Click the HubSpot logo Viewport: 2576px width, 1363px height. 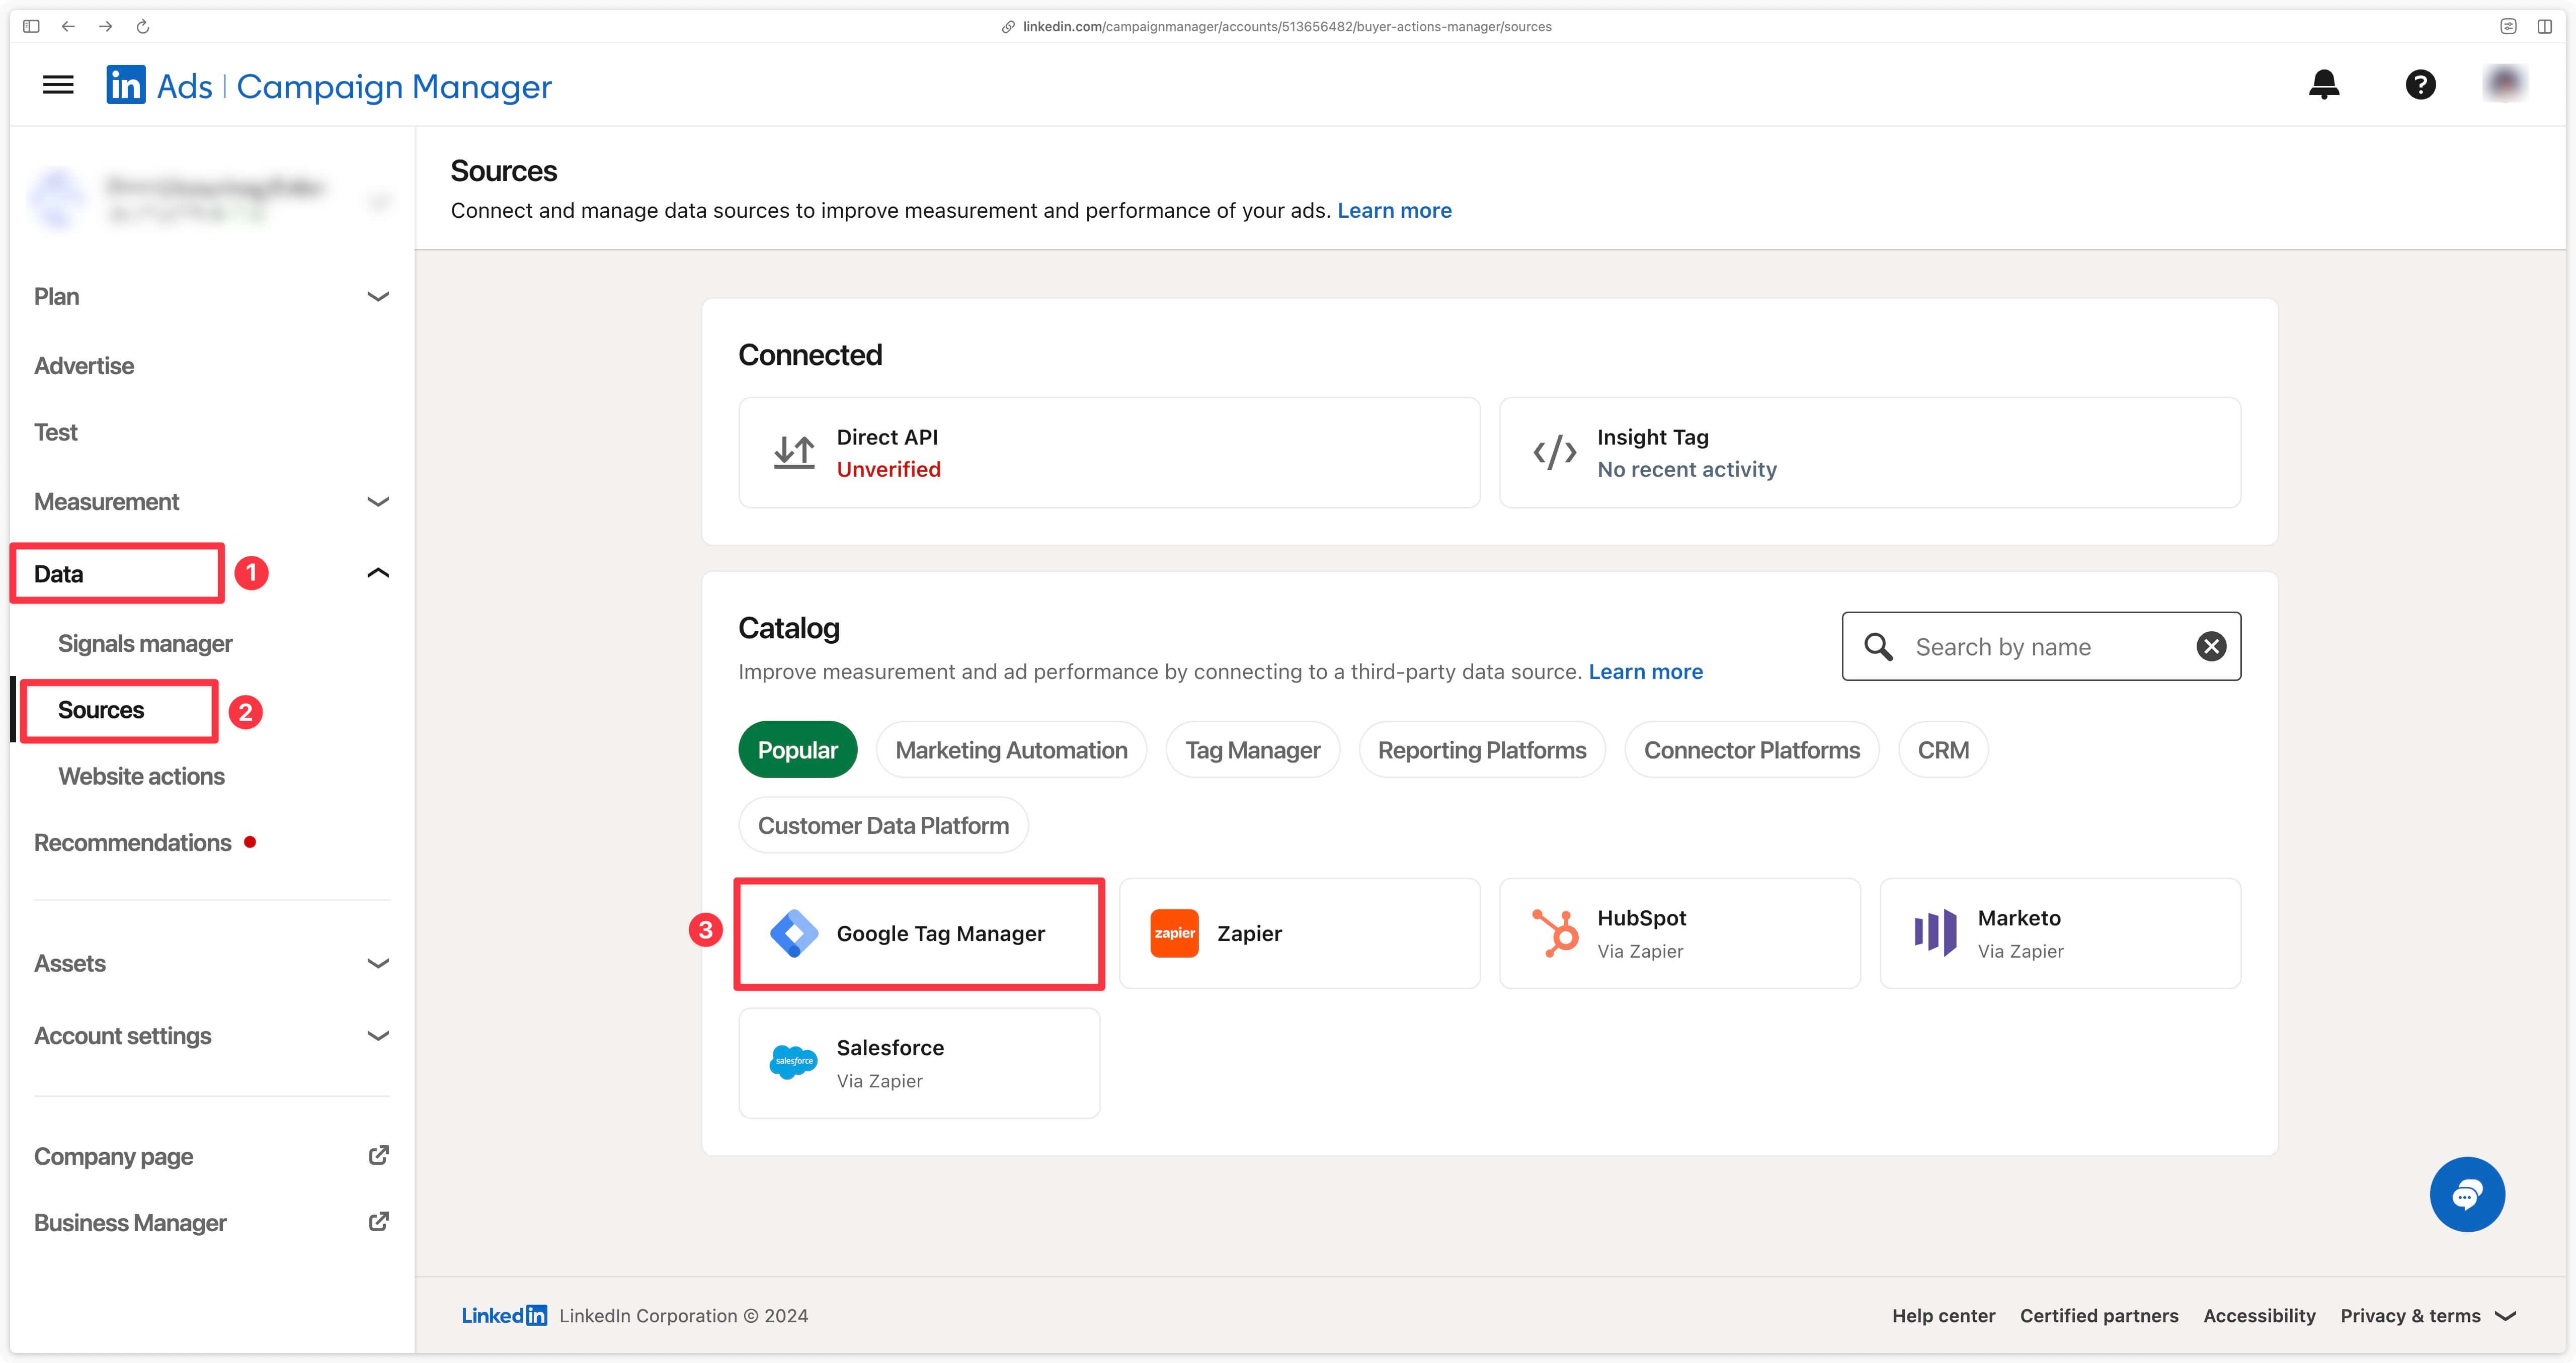(x=1555, y=933)
